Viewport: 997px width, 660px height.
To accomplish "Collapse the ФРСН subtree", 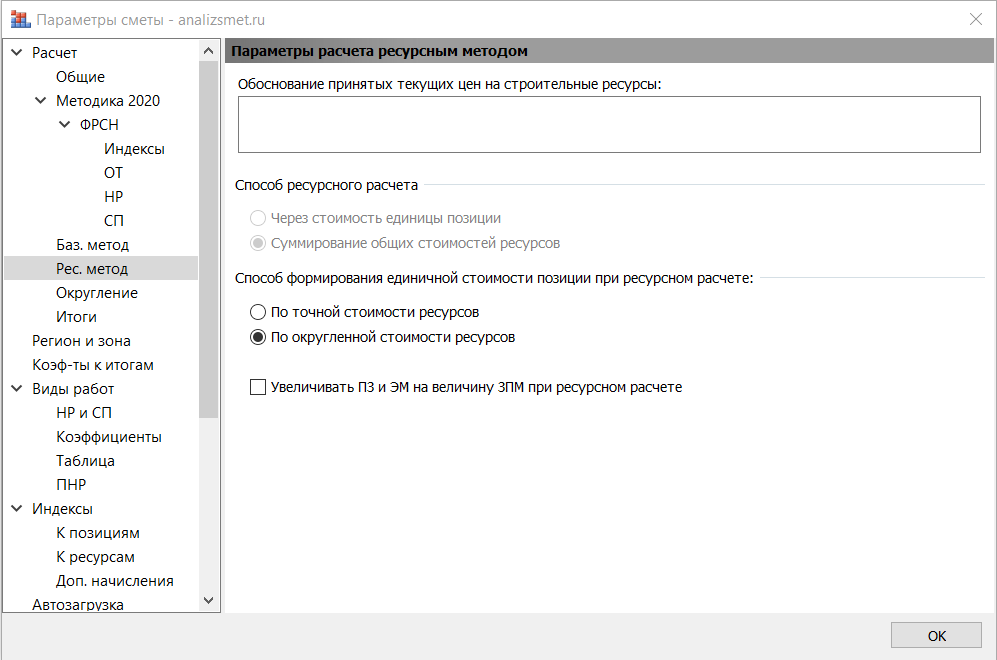I will [64, 125].
